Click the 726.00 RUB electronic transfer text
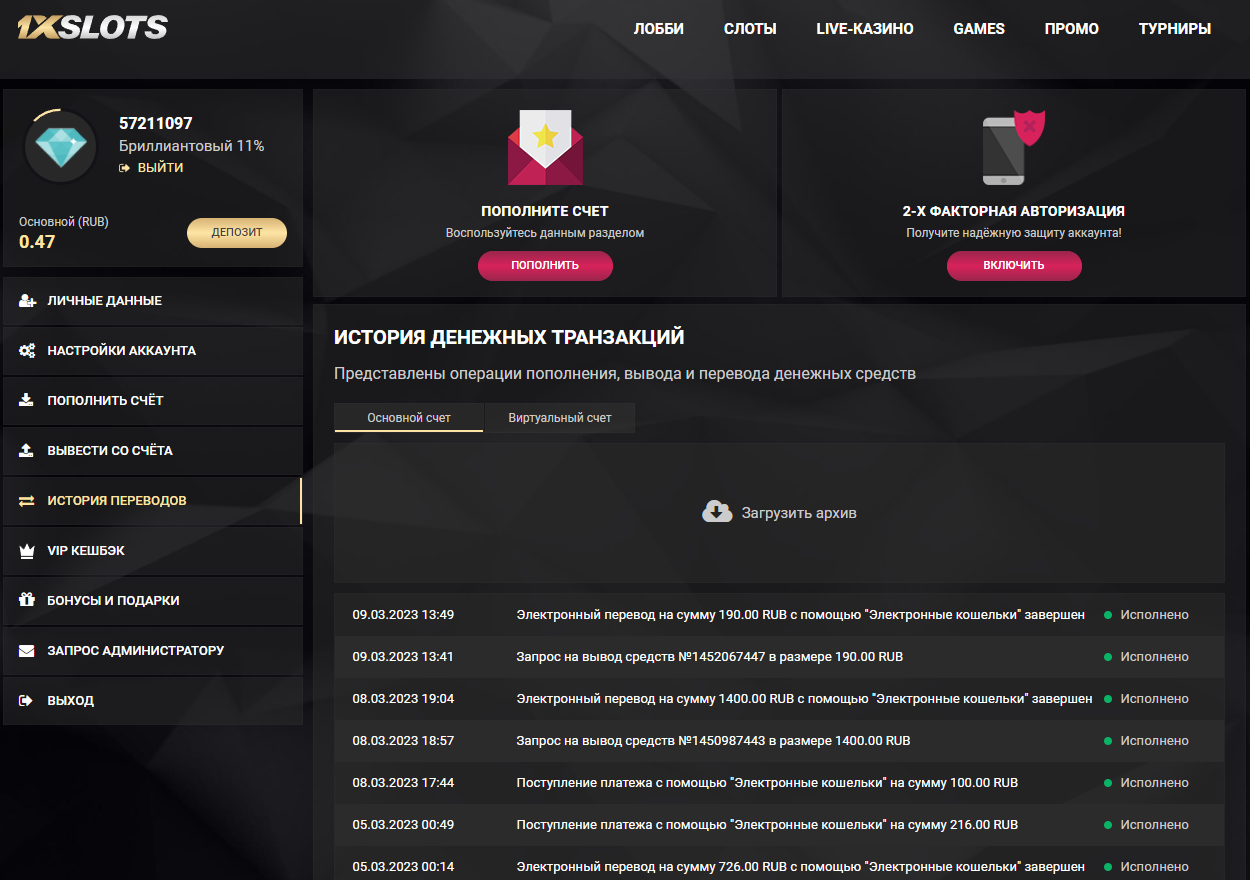This screenshot has height=880, width=1250. coord(800,867)
